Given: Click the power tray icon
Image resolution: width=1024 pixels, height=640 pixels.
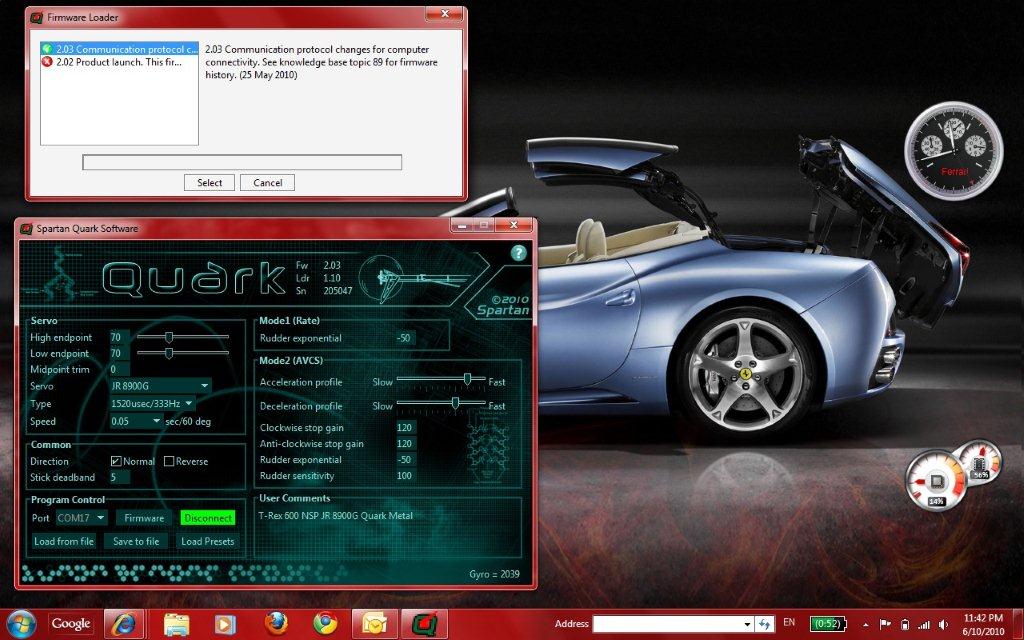Looking at the screenshot, I should [x=904, y=624].
